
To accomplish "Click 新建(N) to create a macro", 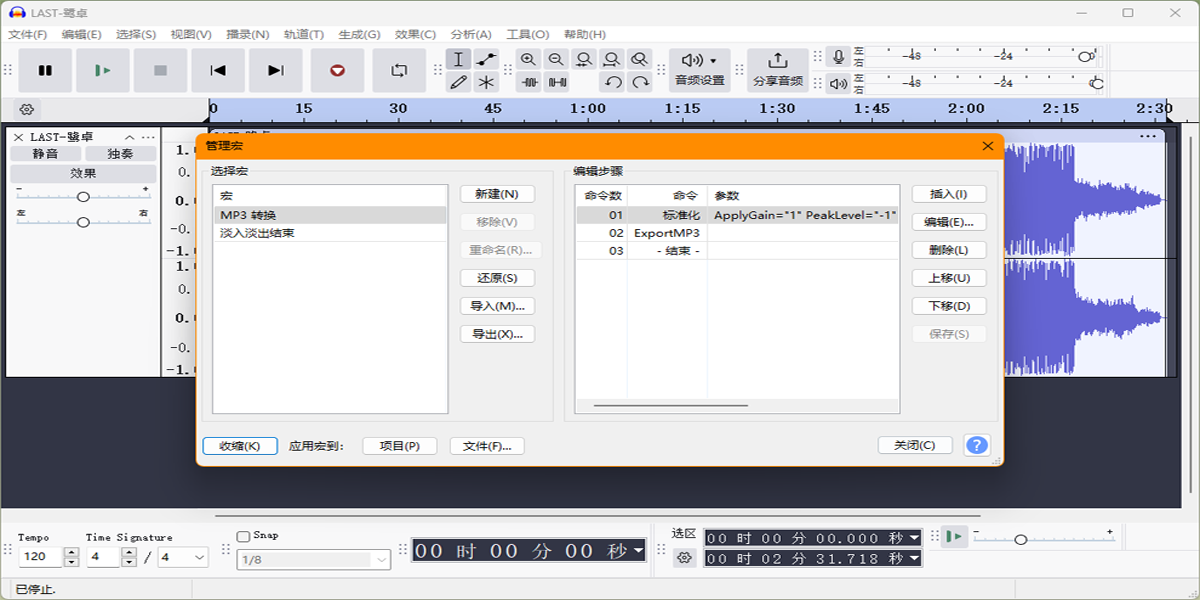I will [x=497, y=193].
